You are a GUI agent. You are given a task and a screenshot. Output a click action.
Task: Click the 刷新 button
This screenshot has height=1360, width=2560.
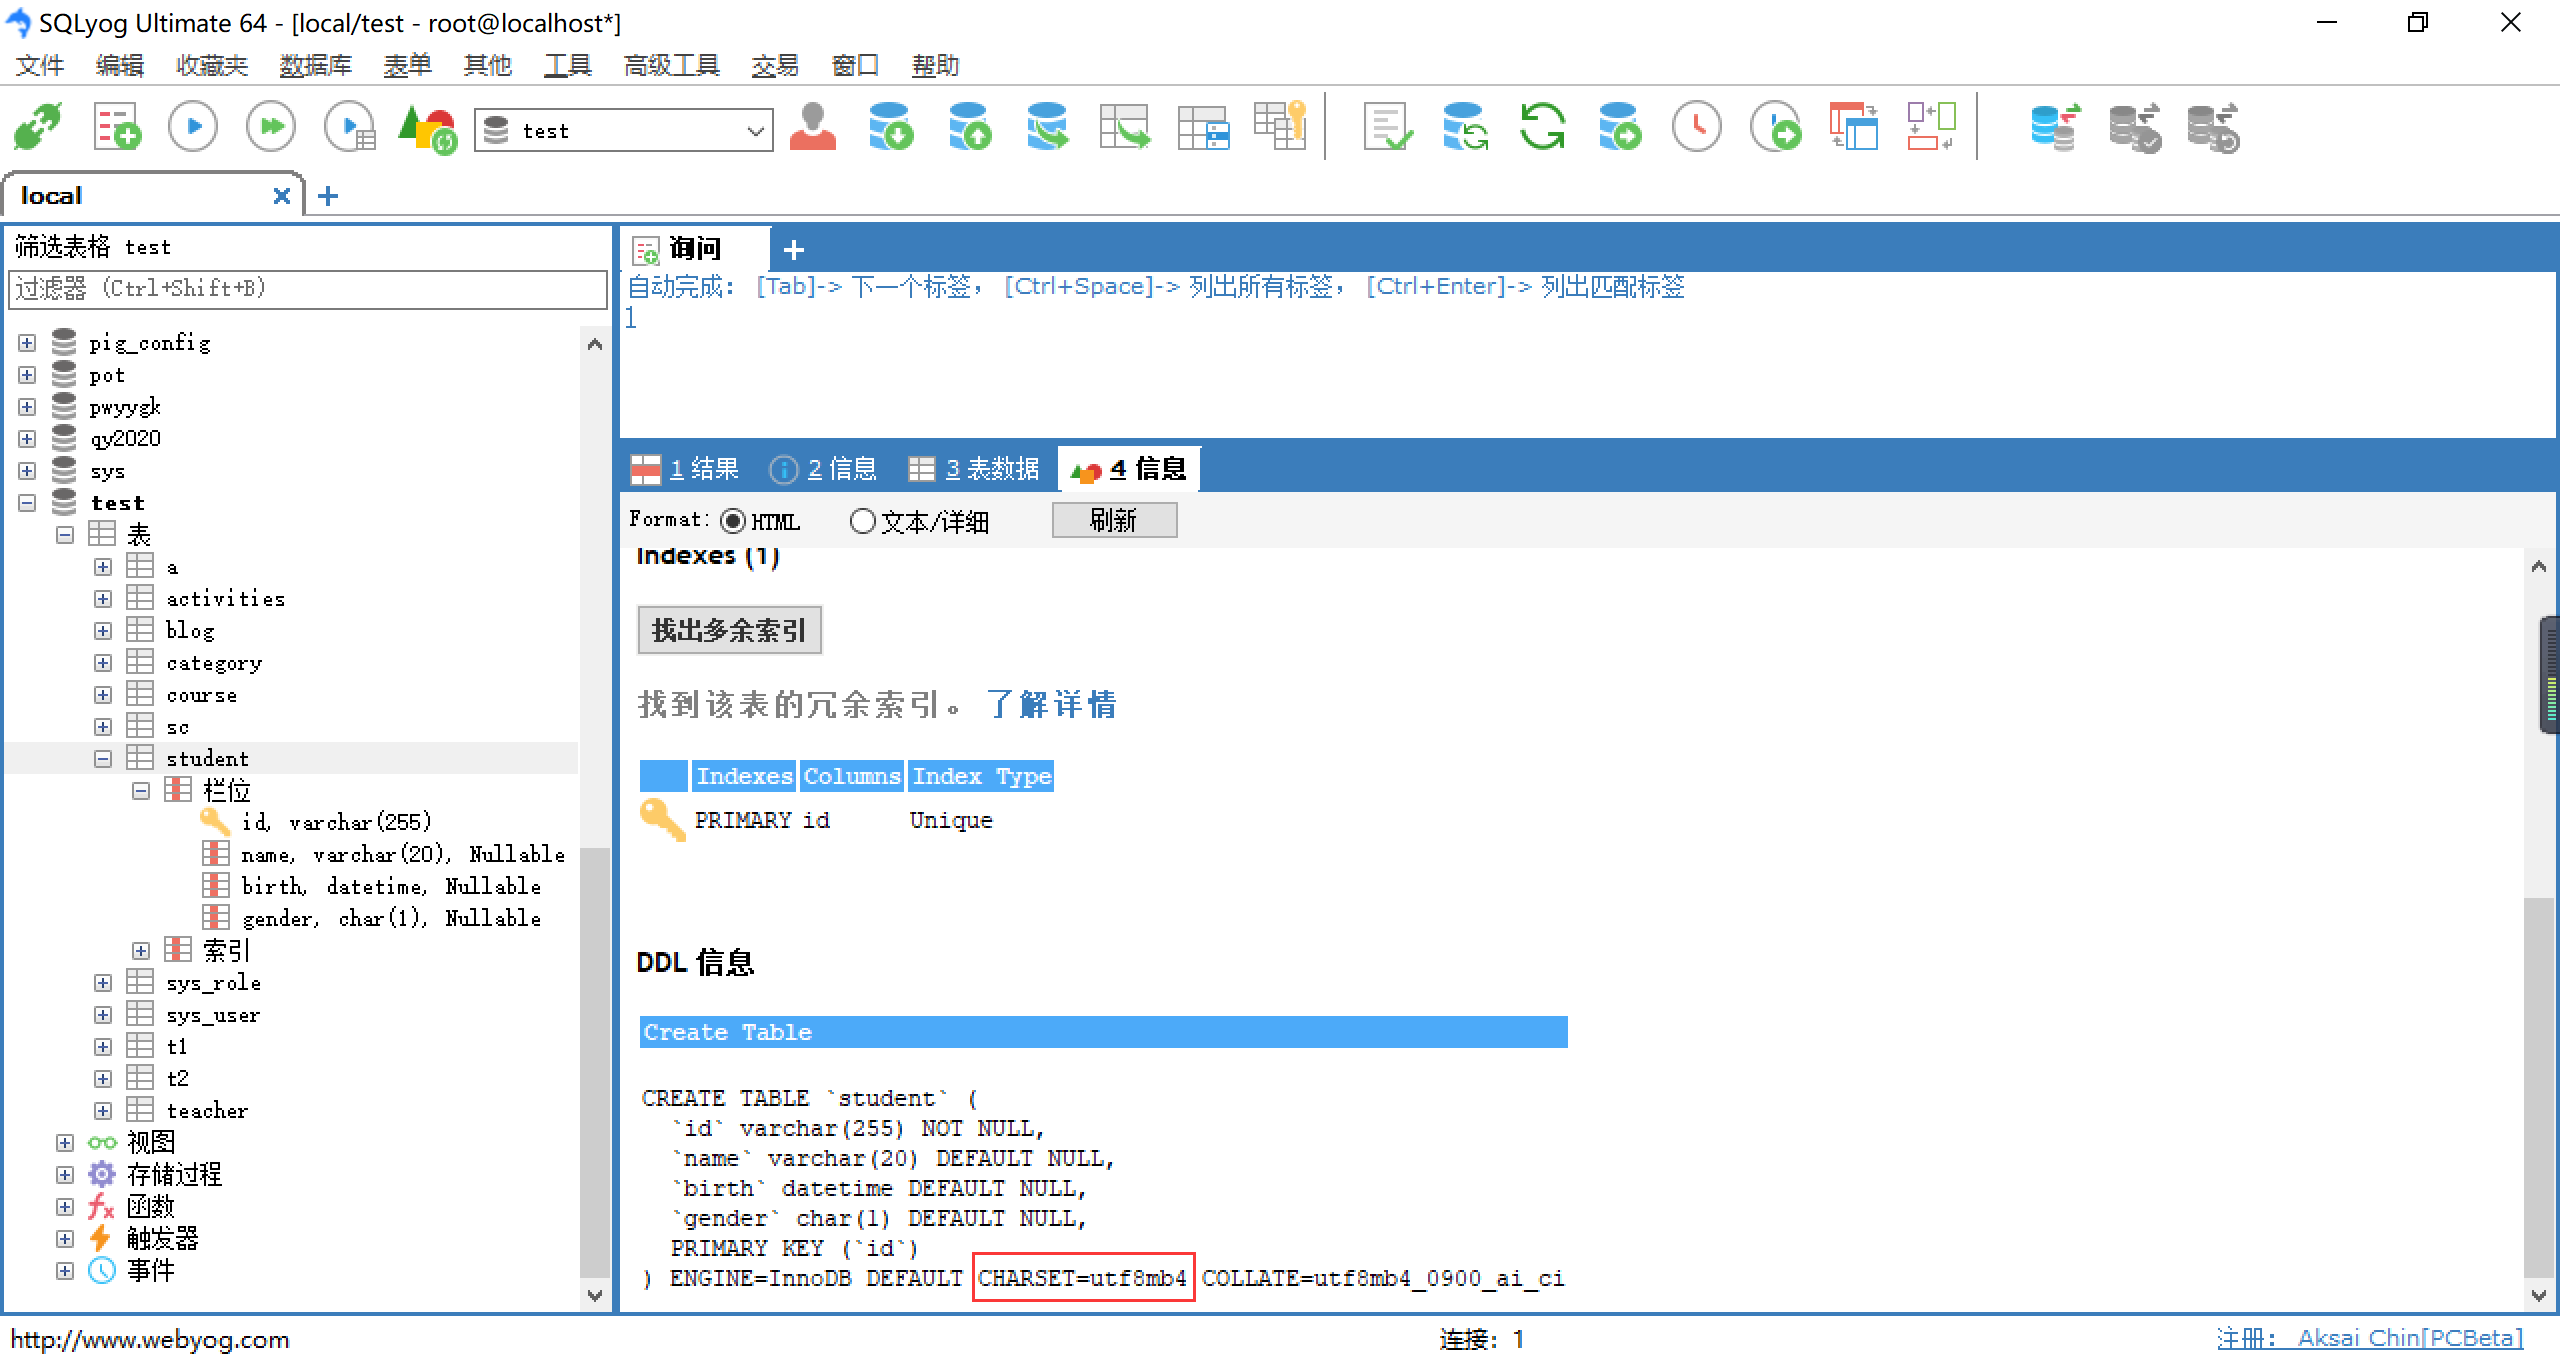pos(1114,520)
